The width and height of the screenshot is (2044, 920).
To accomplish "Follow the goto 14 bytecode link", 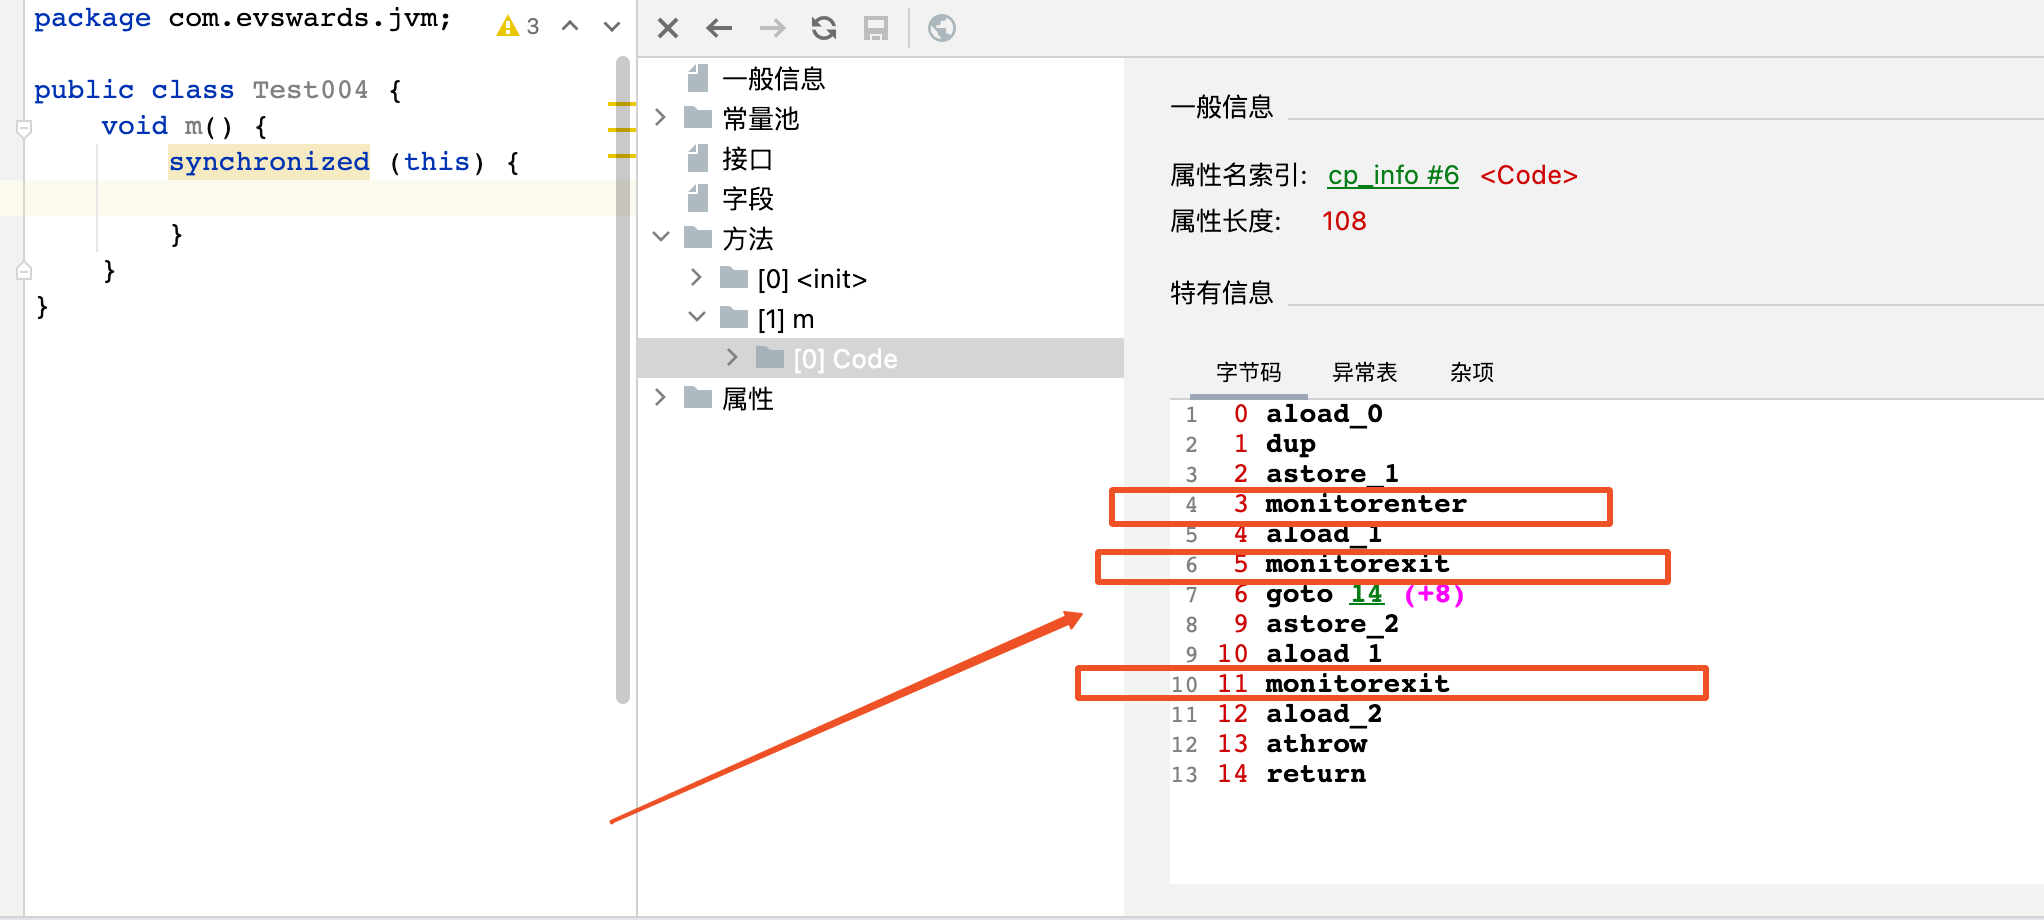I will tap(1366, 594).
